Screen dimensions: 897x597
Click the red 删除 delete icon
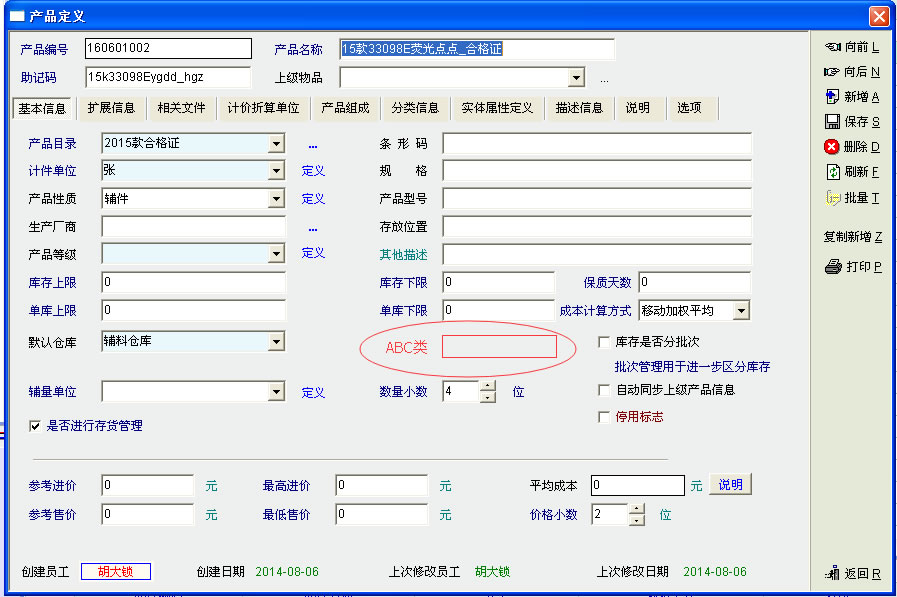tap(832, 147)
